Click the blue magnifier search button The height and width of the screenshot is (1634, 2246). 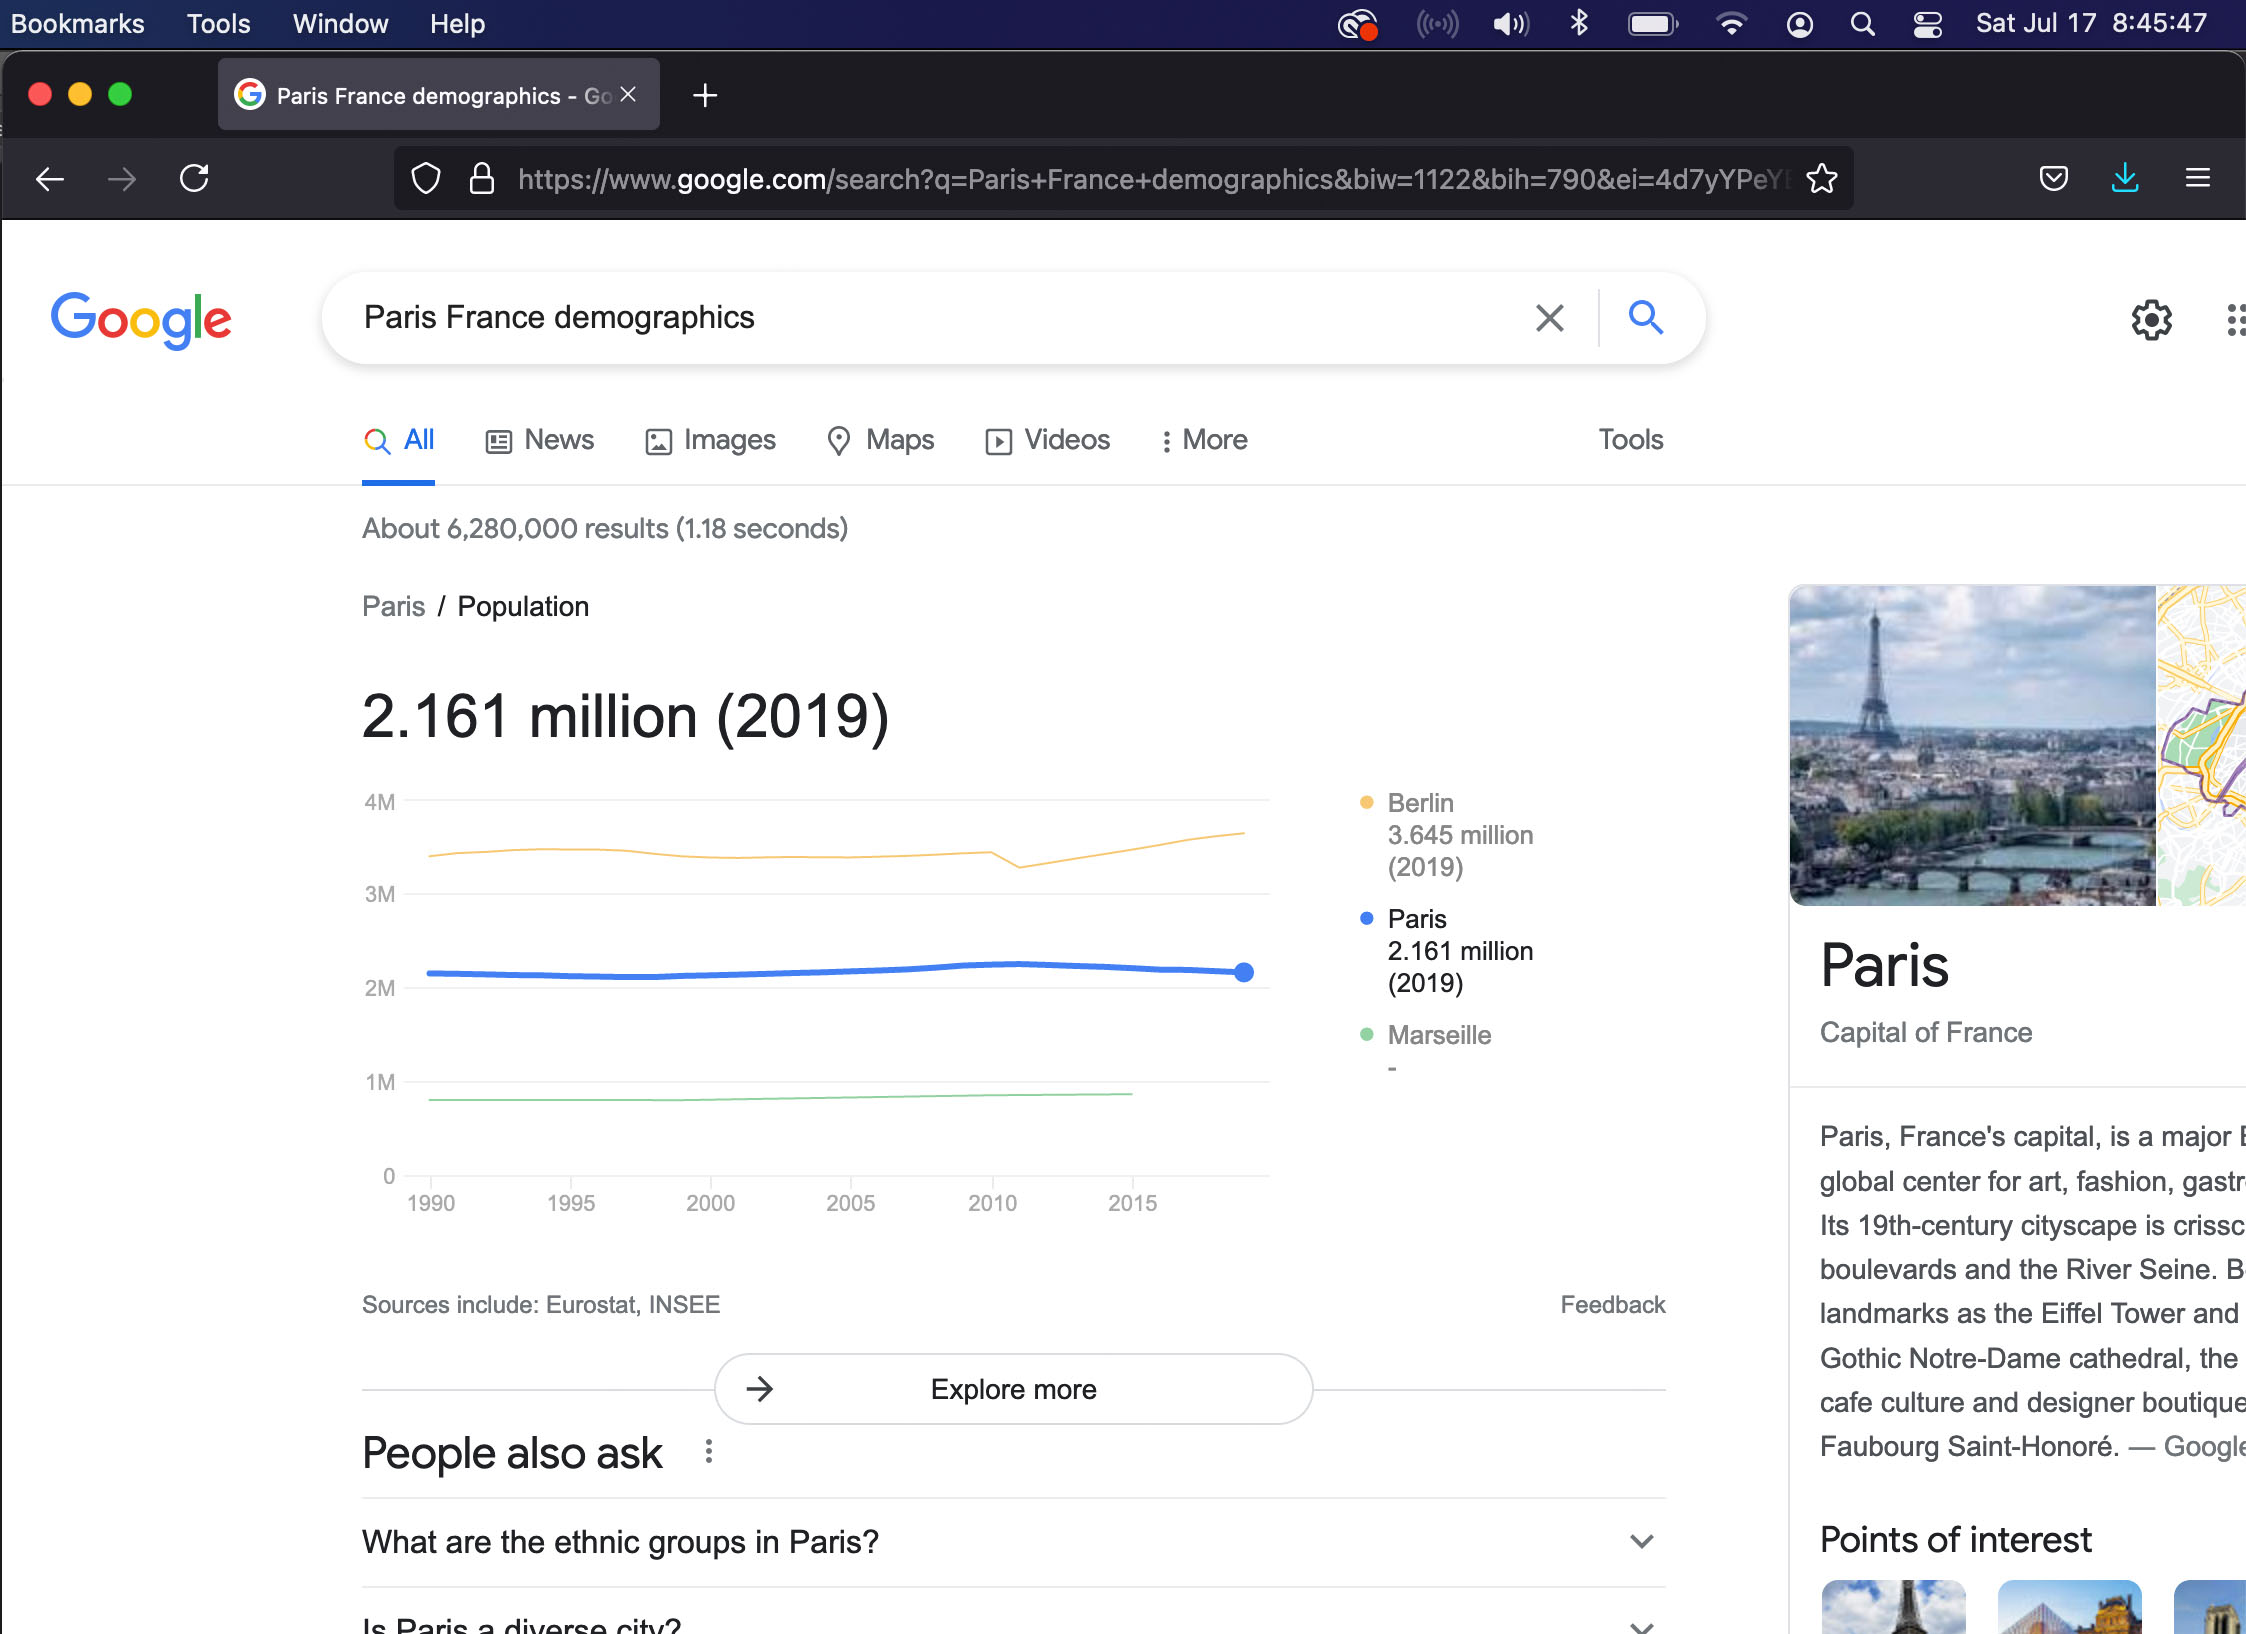1645,318
